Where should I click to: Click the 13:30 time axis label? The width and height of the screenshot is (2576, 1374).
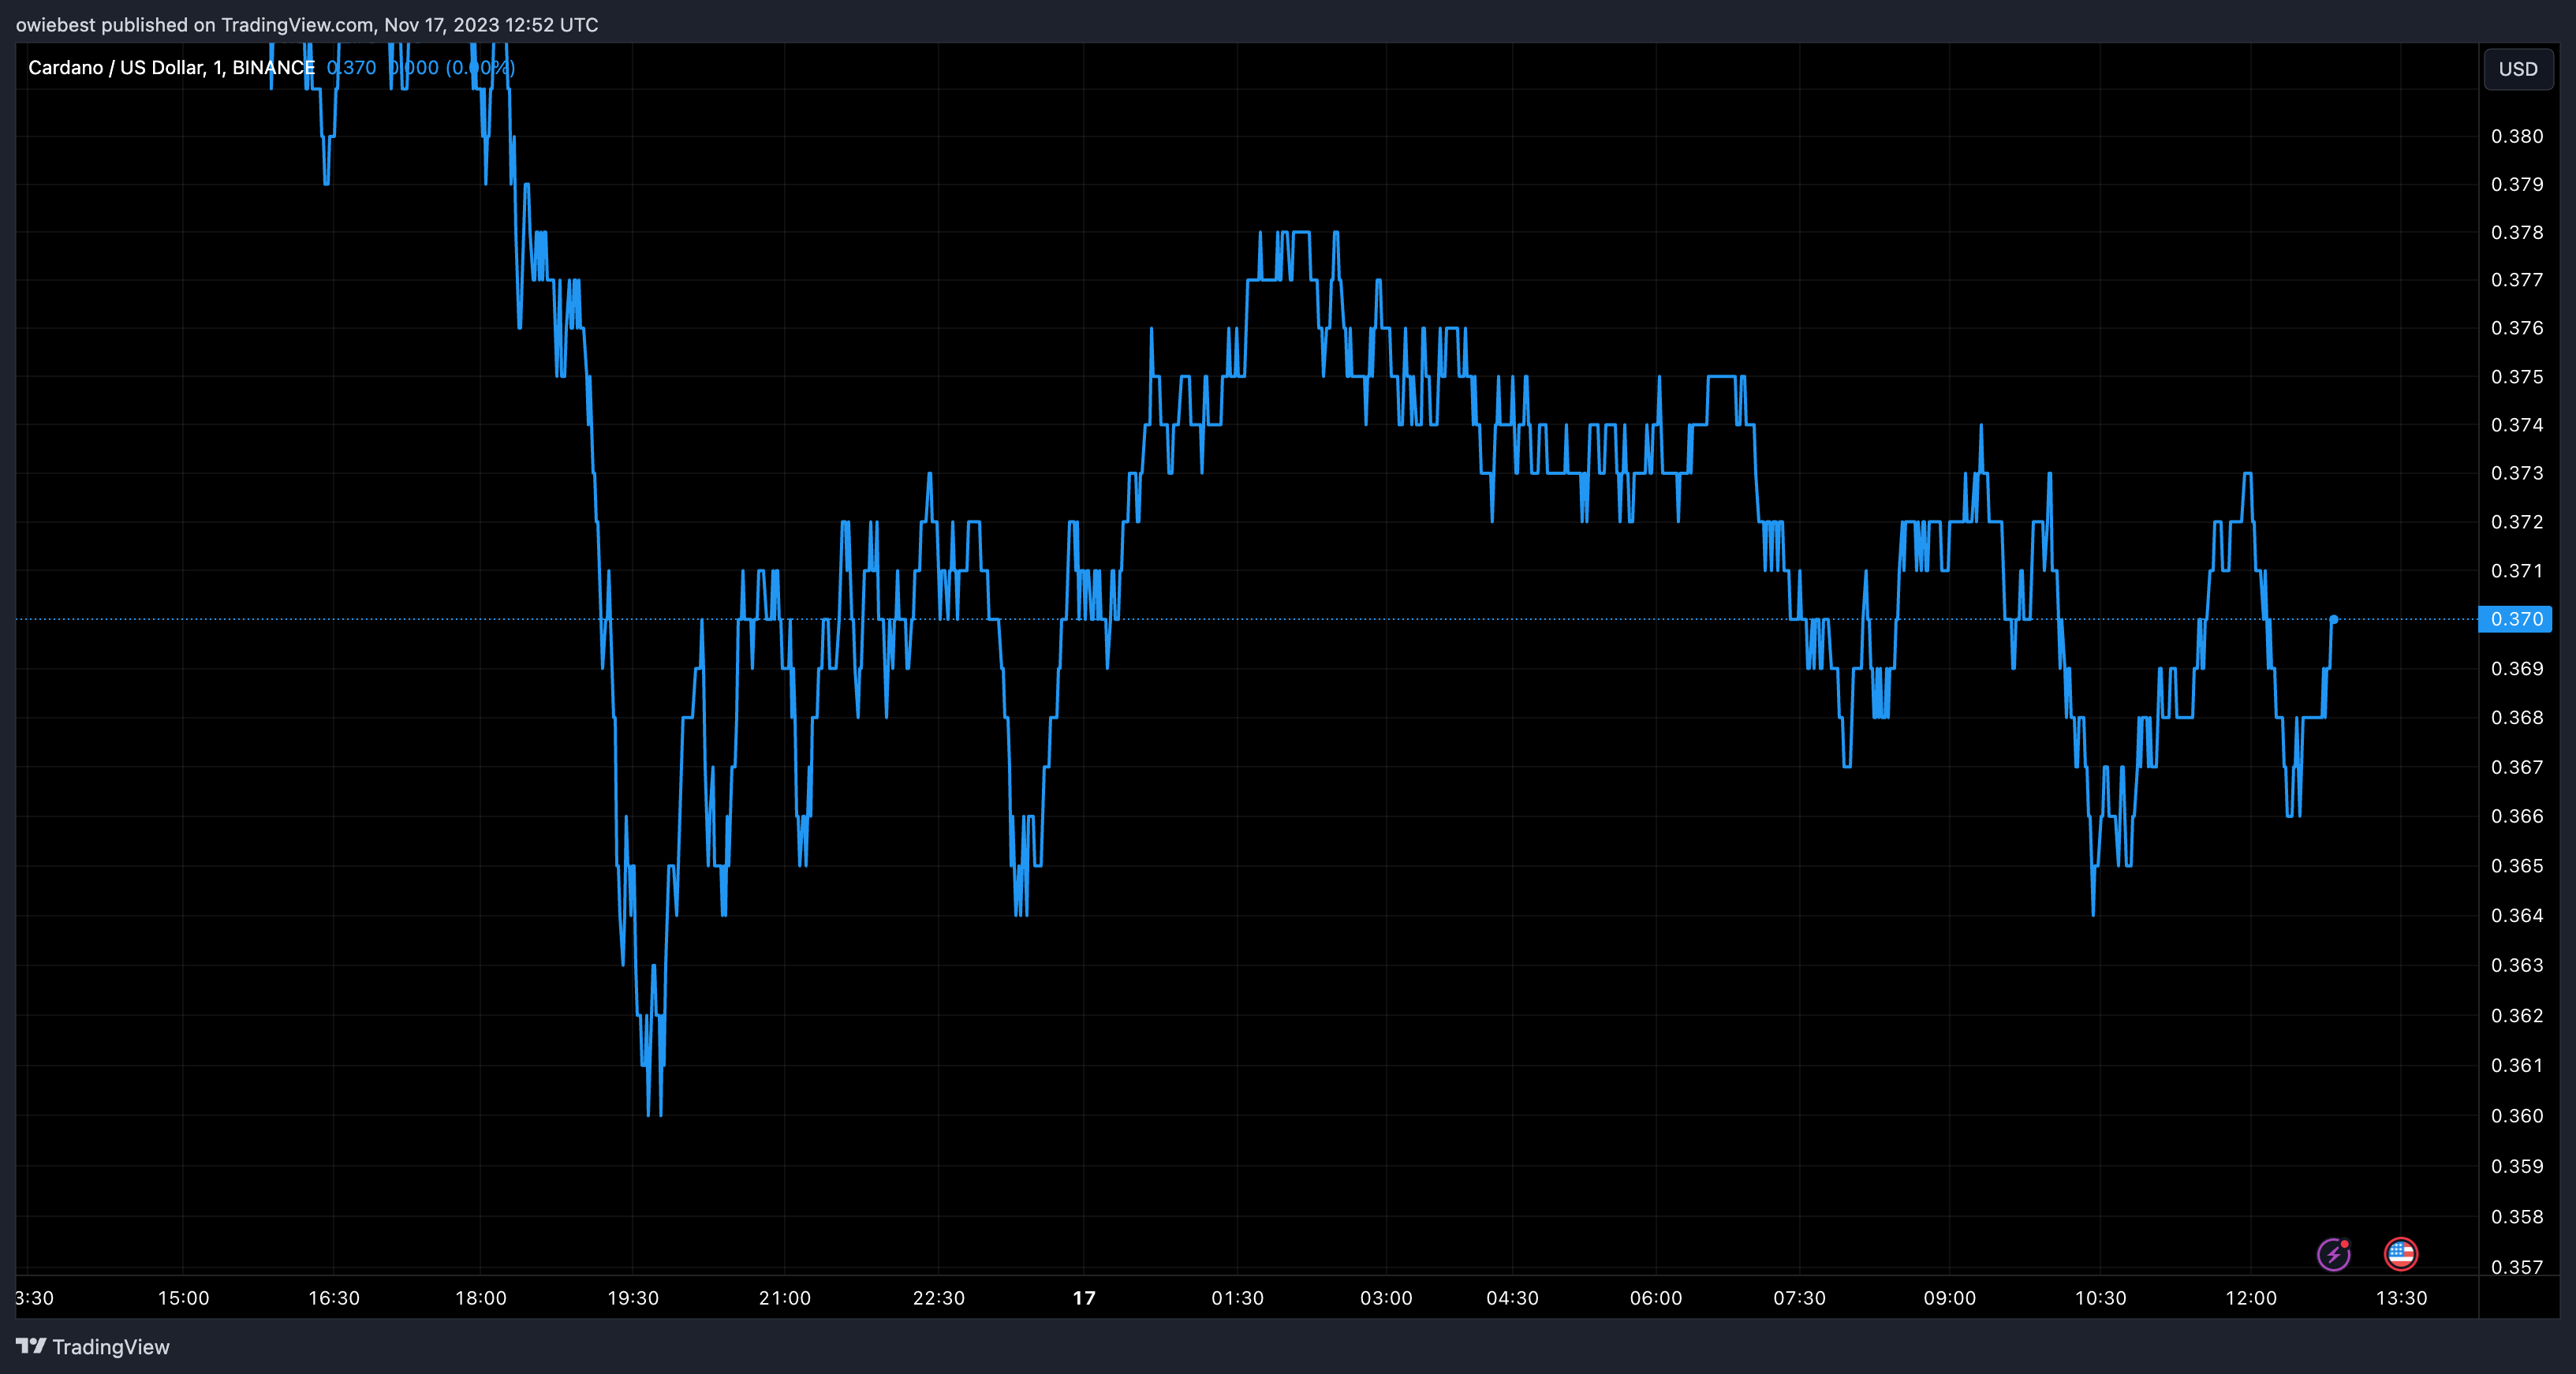(x=2402, y=1298)
